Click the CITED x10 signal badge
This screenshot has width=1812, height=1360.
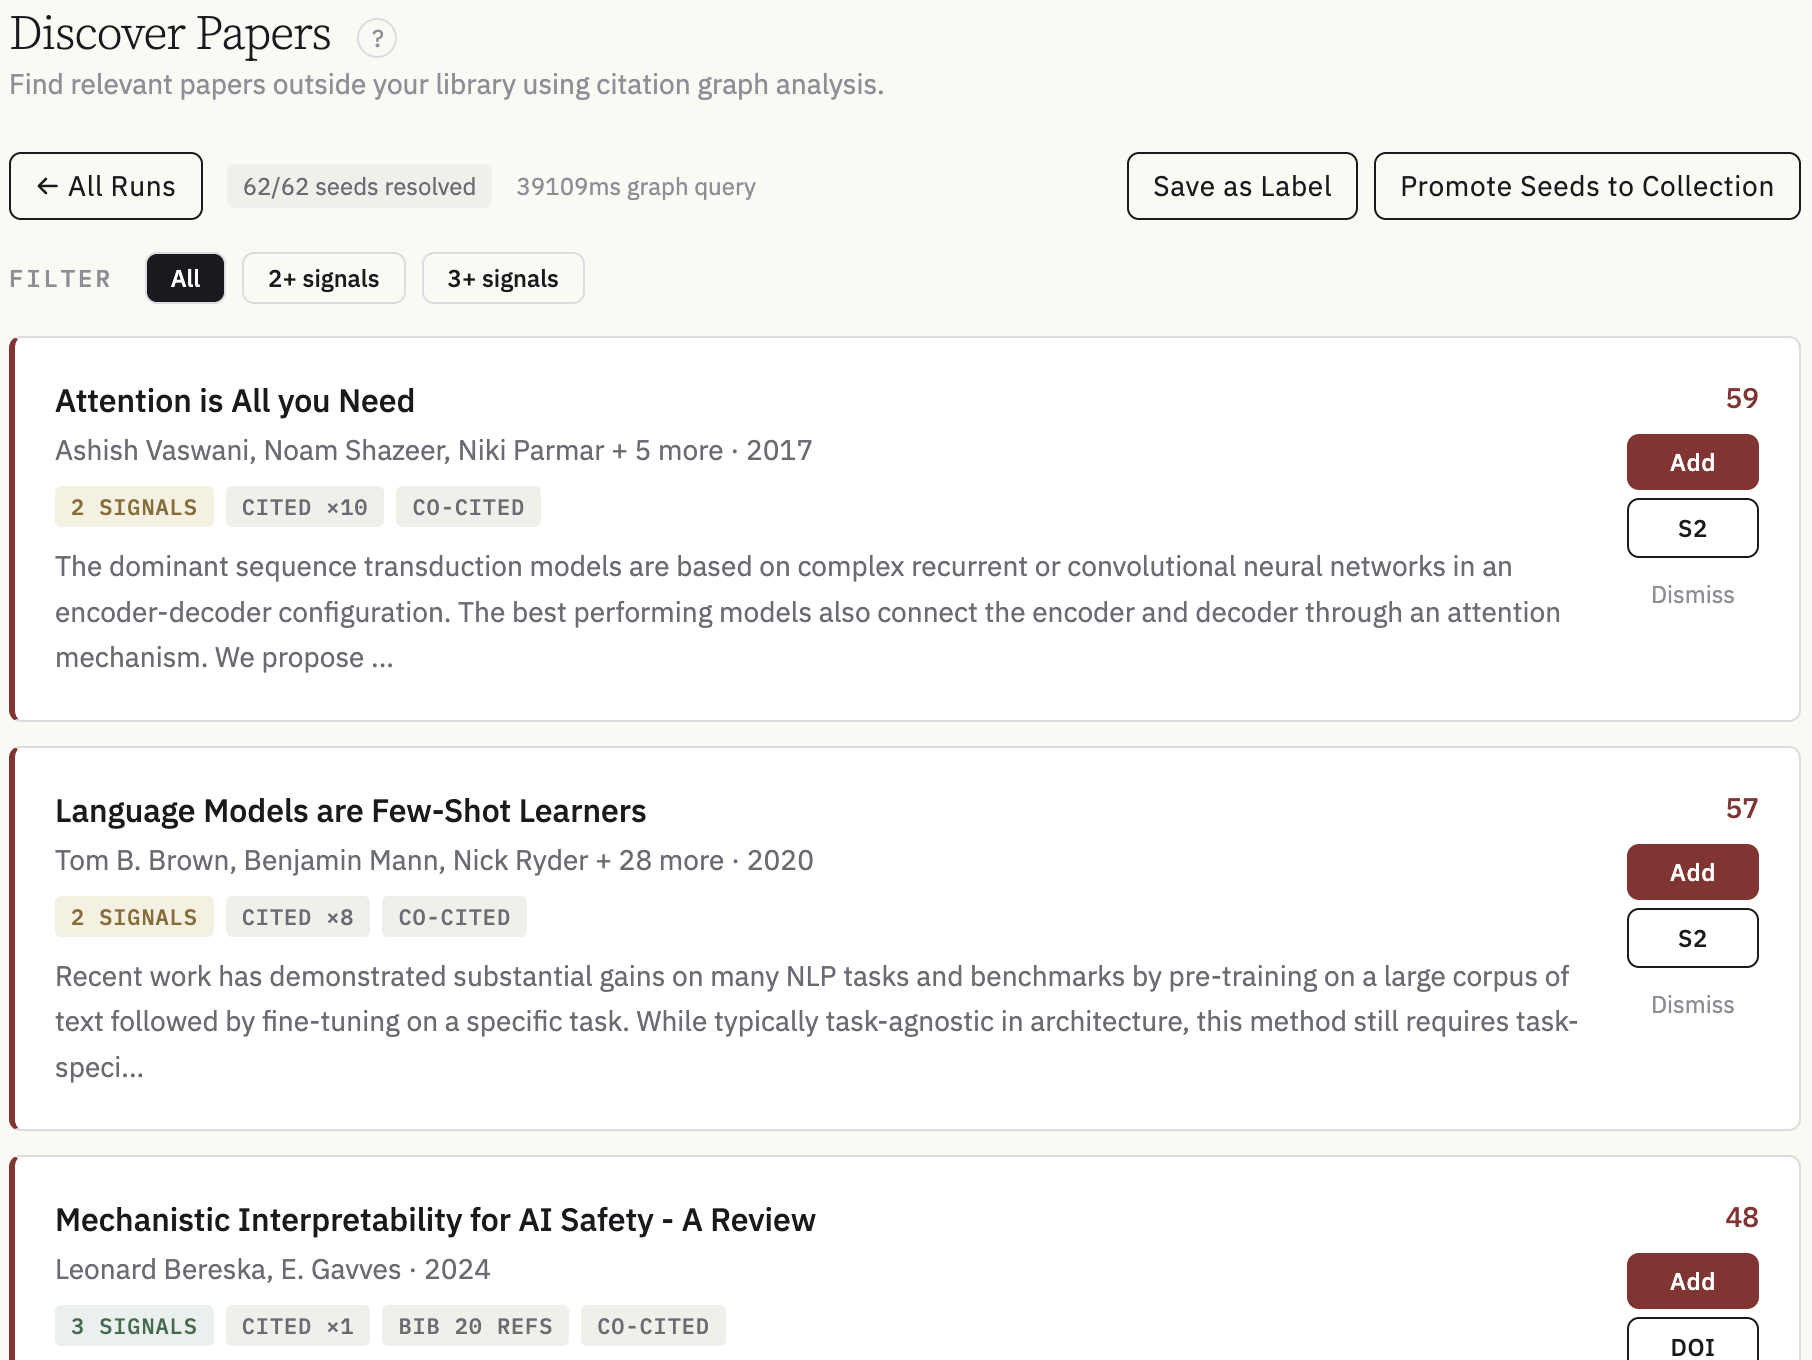click(304, 507)
